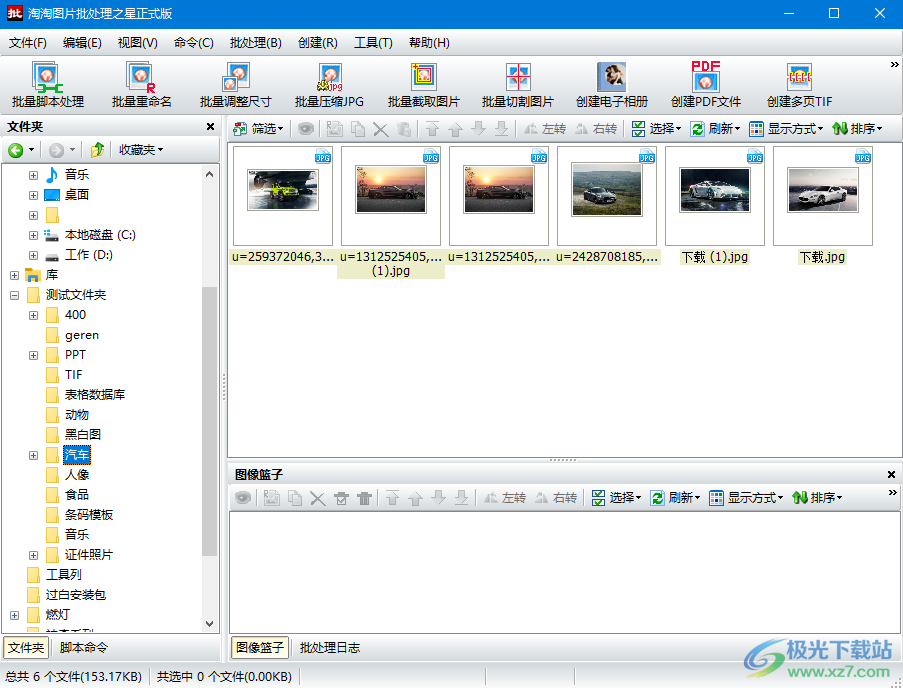Launch the 创建多页TIF tool
Viewport: 903px width, 688px height.
799,86
